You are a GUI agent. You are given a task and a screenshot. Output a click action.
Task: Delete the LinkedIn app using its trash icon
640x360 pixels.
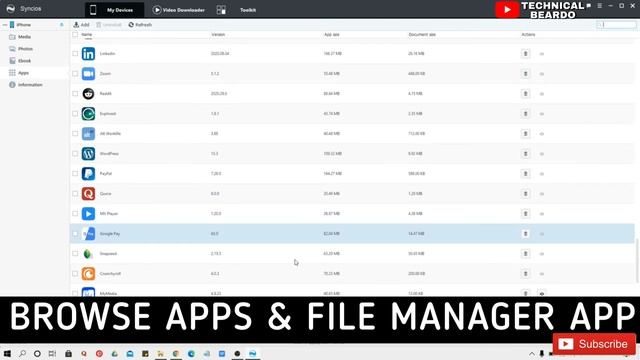(x=526, y=53)
